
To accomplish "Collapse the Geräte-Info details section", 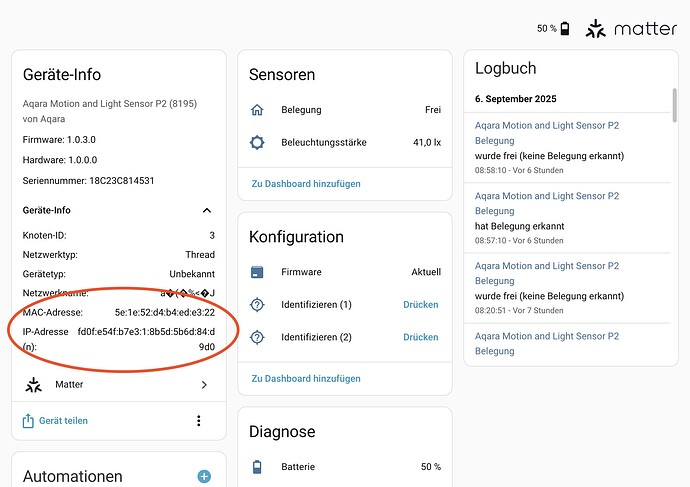I will 207,211.
